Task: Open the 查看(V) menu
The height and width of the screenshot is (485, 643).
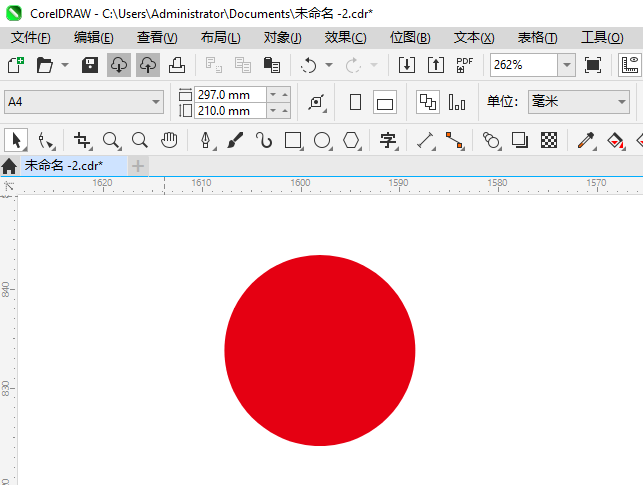Action: point(157,38)
